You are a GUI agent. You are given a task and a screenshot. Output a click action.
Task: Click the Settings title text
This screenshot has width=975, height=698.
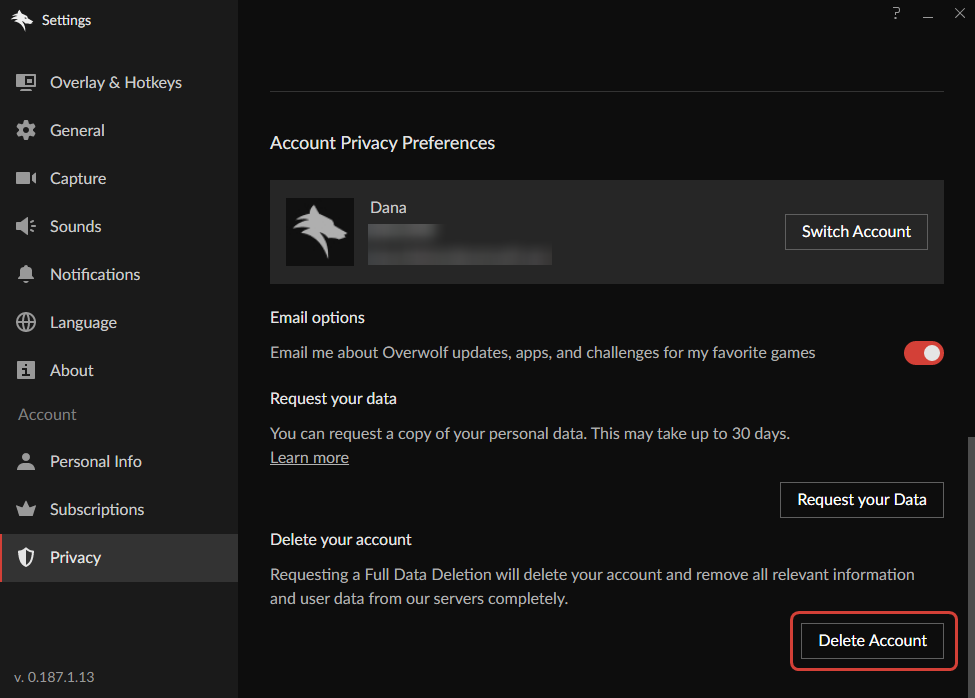(66, 20)
